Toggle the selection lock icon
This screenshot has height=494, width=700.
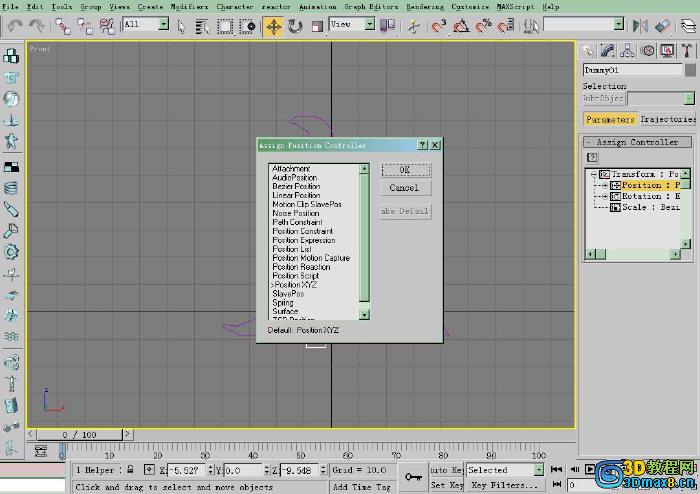tap(130, 469)
